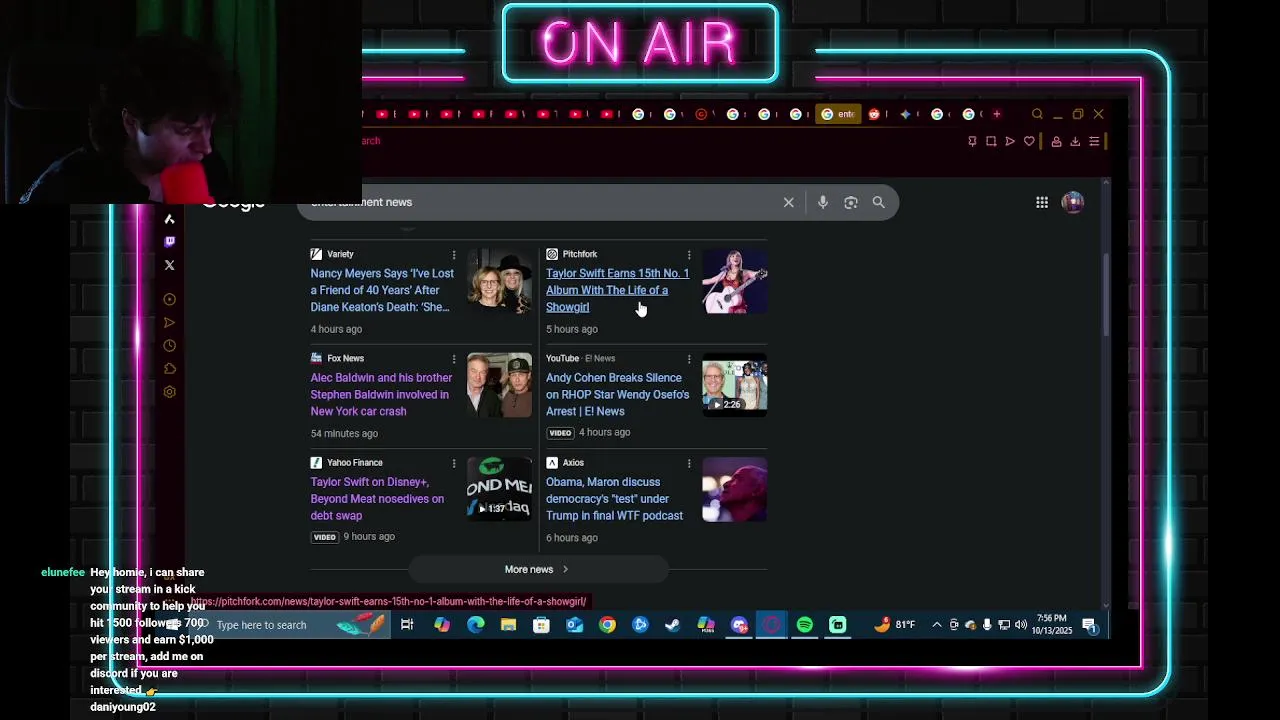This screenshot has width=1280, height=720.
Task: Open the easy setup menu icon
Action: (1094, 142)
